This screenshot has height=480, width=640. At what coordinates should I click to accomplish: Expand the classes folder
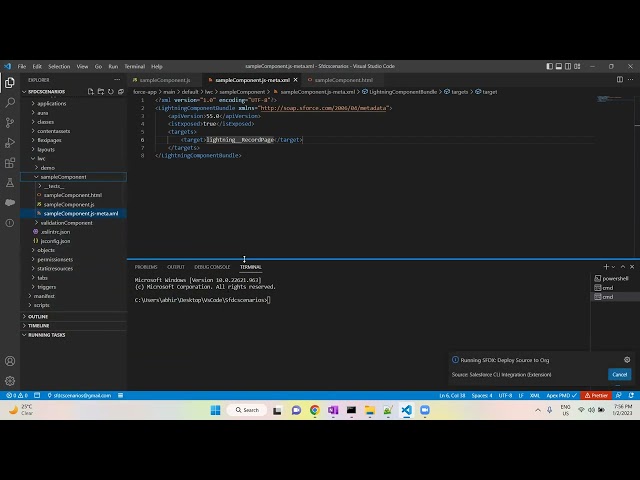coord(45,122)
